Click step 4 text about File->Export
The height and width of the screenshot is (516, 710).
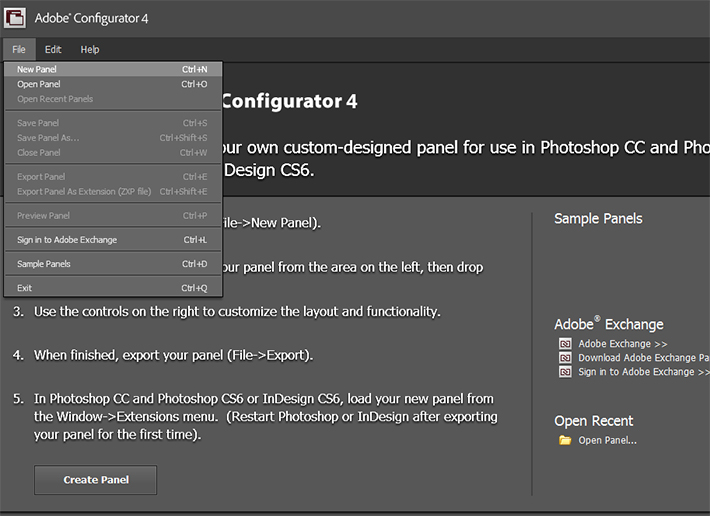(173, 355)
